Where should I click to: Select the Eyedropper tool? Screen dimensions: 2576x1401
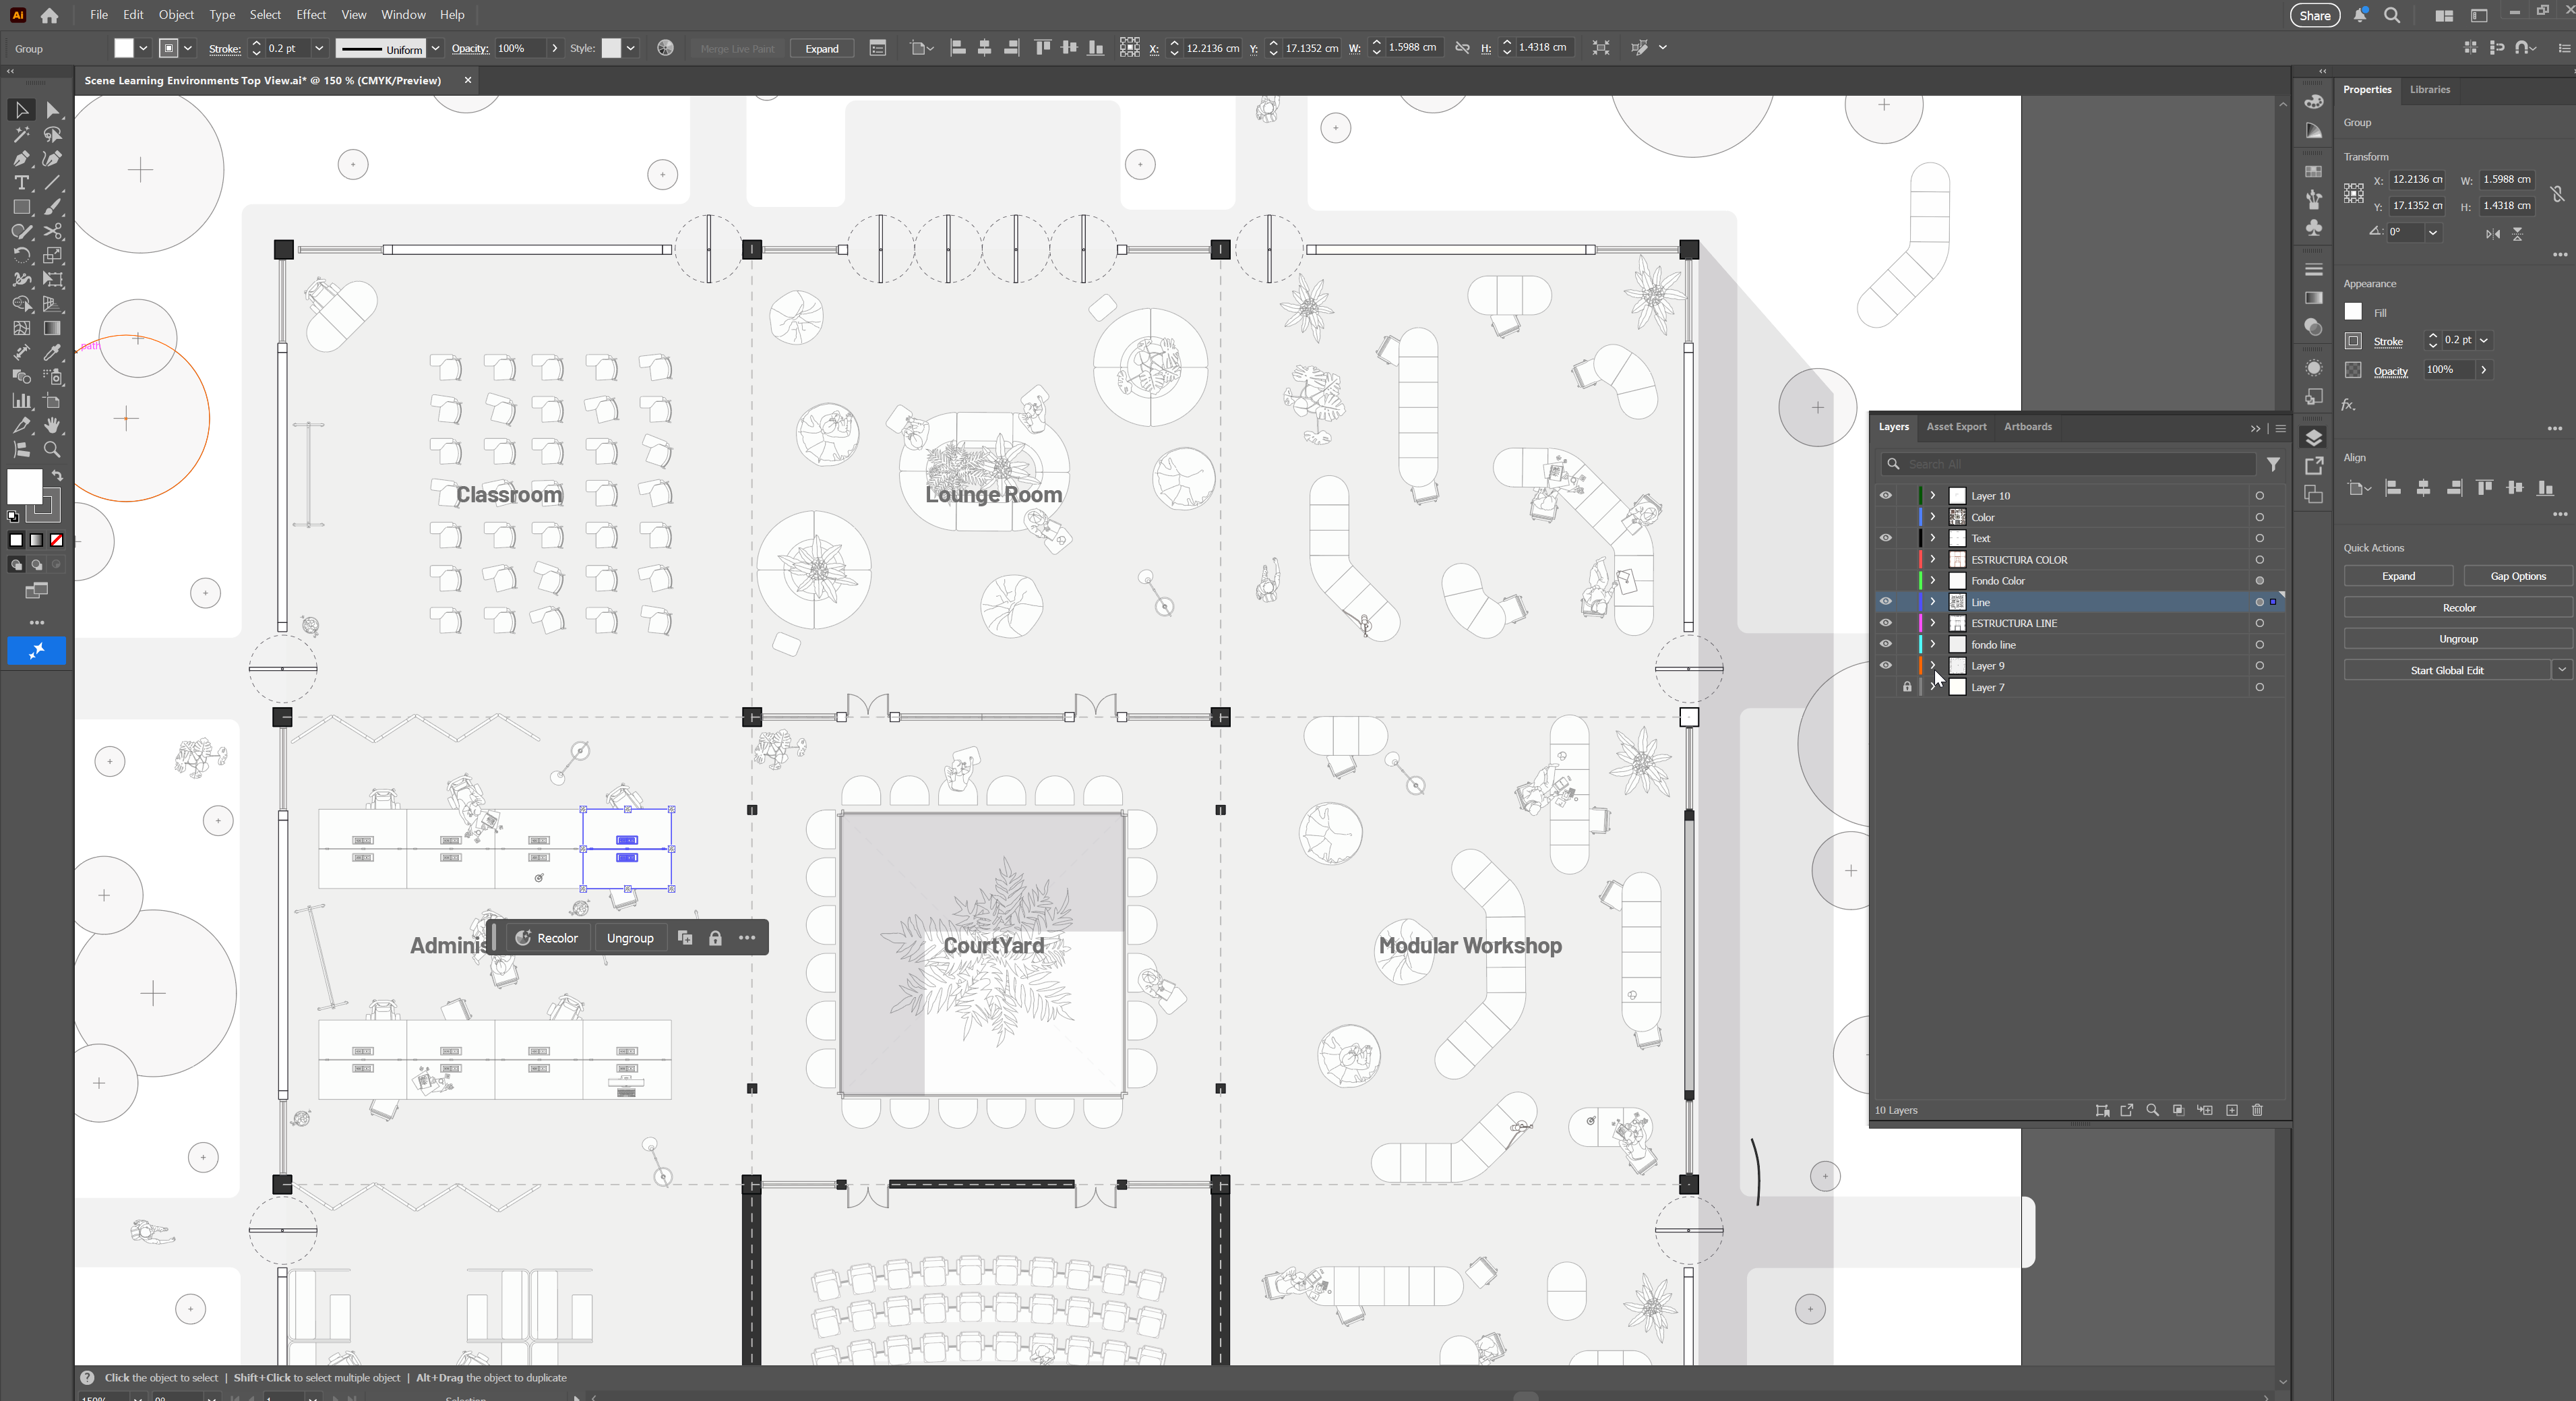[53, 352]
